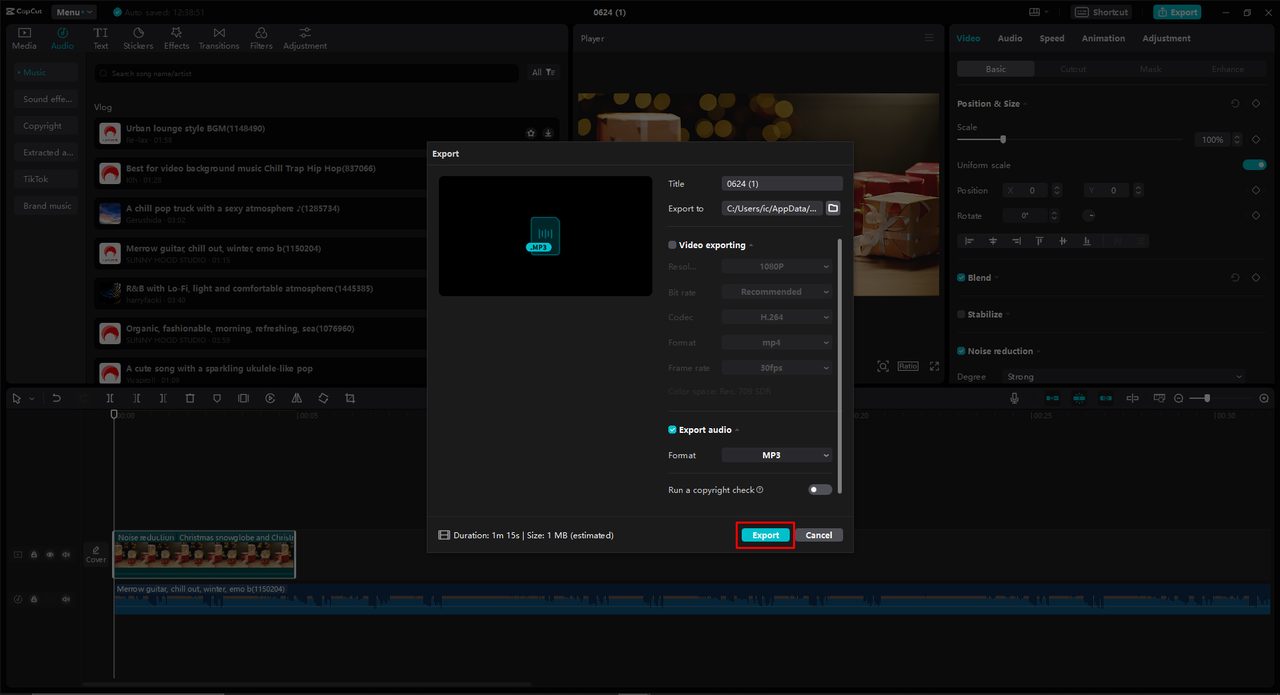Image resolution: width=1280 pixels, height=695 pixels.
Task: Open the Frame rate 30fps dropdown
Action: coord(777,368)
